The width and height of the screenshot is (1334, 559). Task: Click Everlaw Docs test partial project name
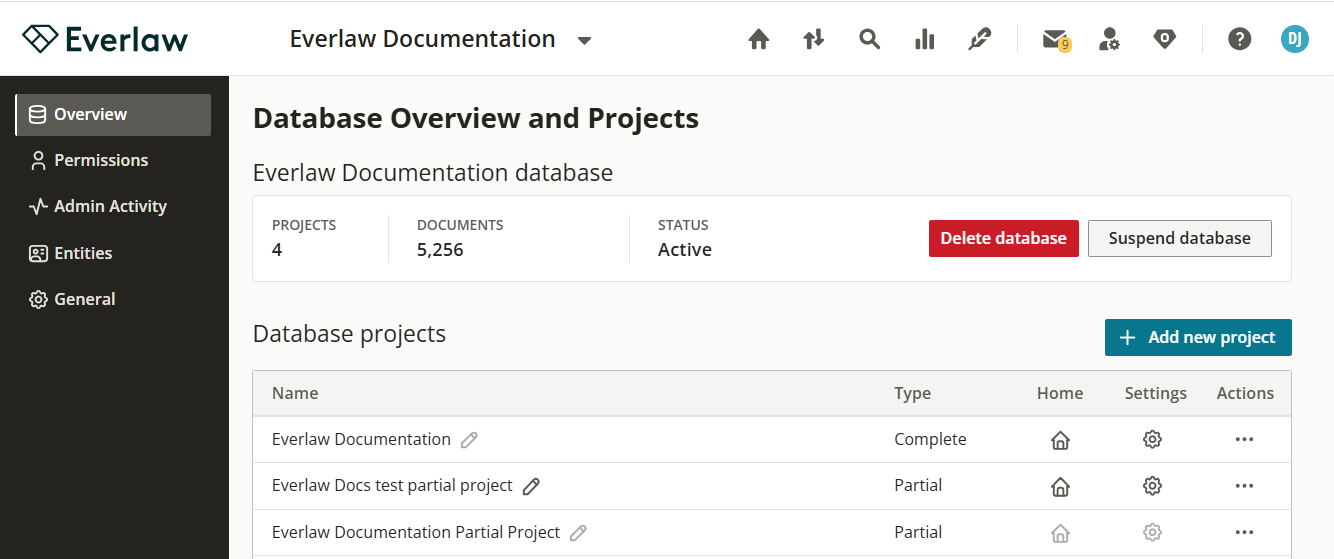click(392, 485)
